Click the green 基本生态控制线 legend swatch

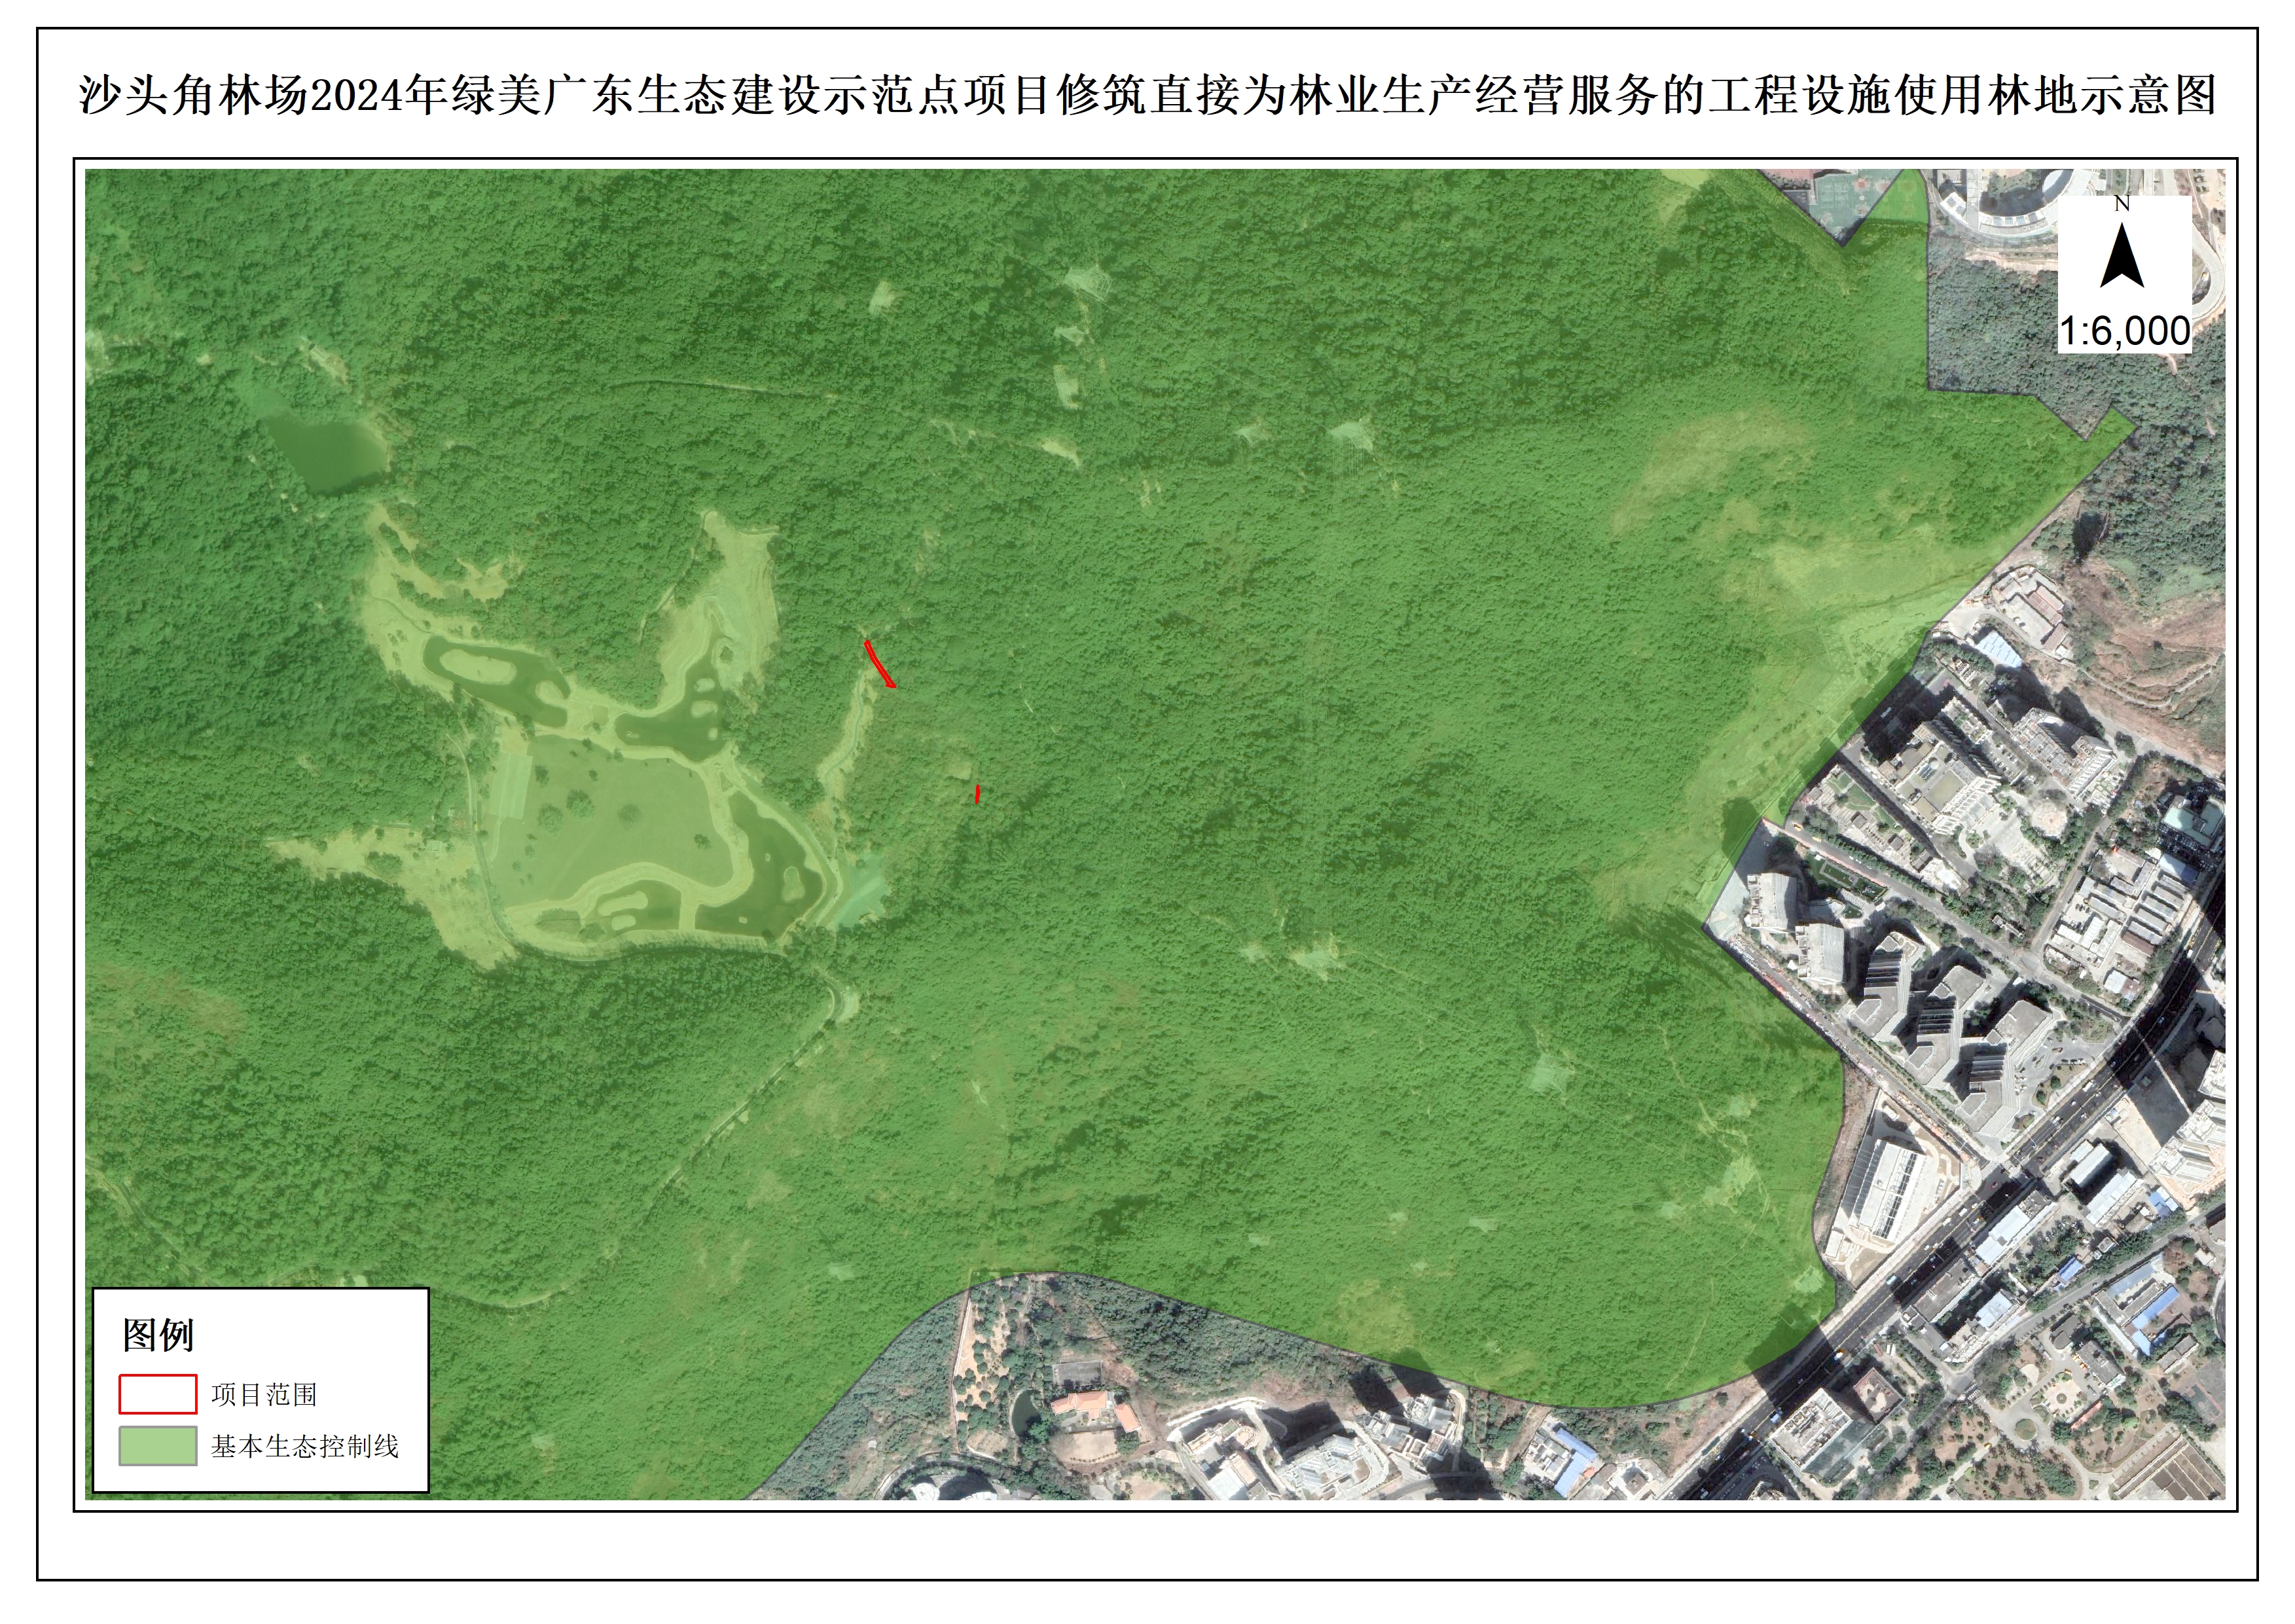[158, 1446]
